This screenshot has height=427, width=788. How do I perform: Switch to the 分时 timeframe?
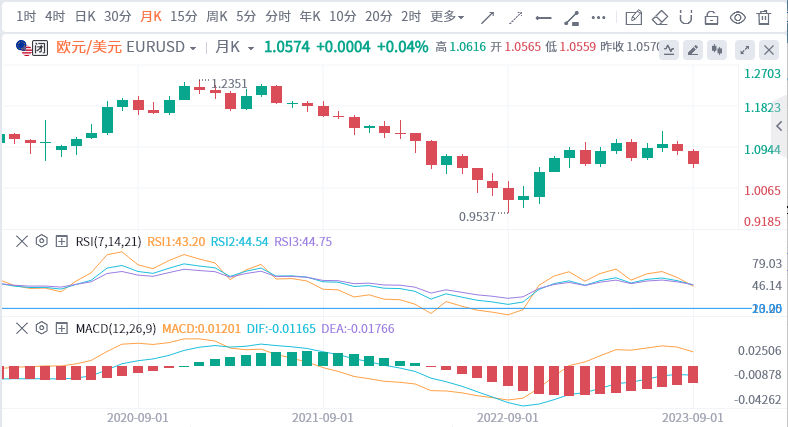pos(278,17)
